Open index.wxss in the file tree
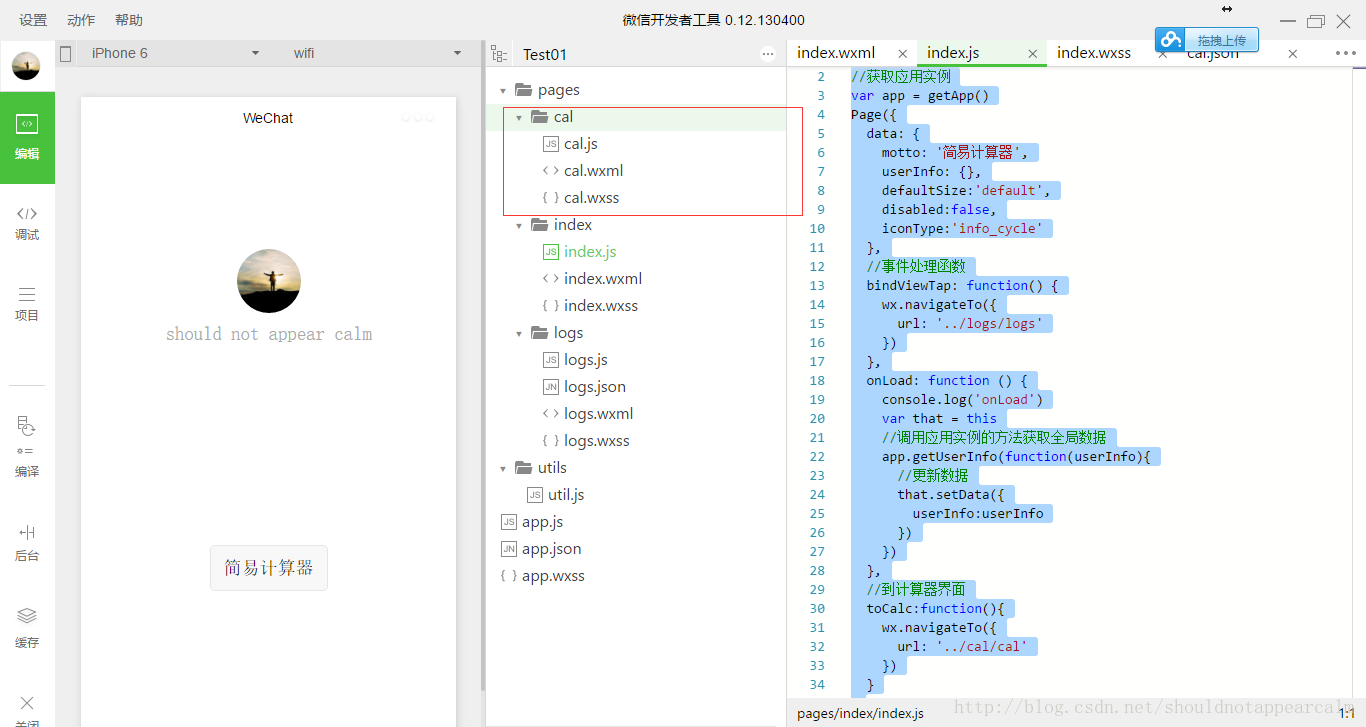Viewport: 1366px width, 727px height. [601, 306]
